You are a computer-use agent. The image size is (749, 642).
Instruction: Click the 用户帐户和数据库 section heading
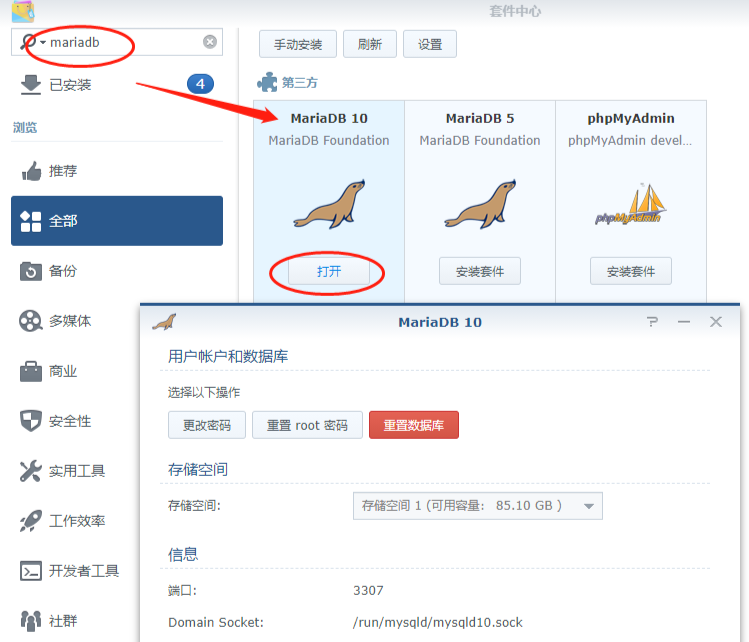228,356
